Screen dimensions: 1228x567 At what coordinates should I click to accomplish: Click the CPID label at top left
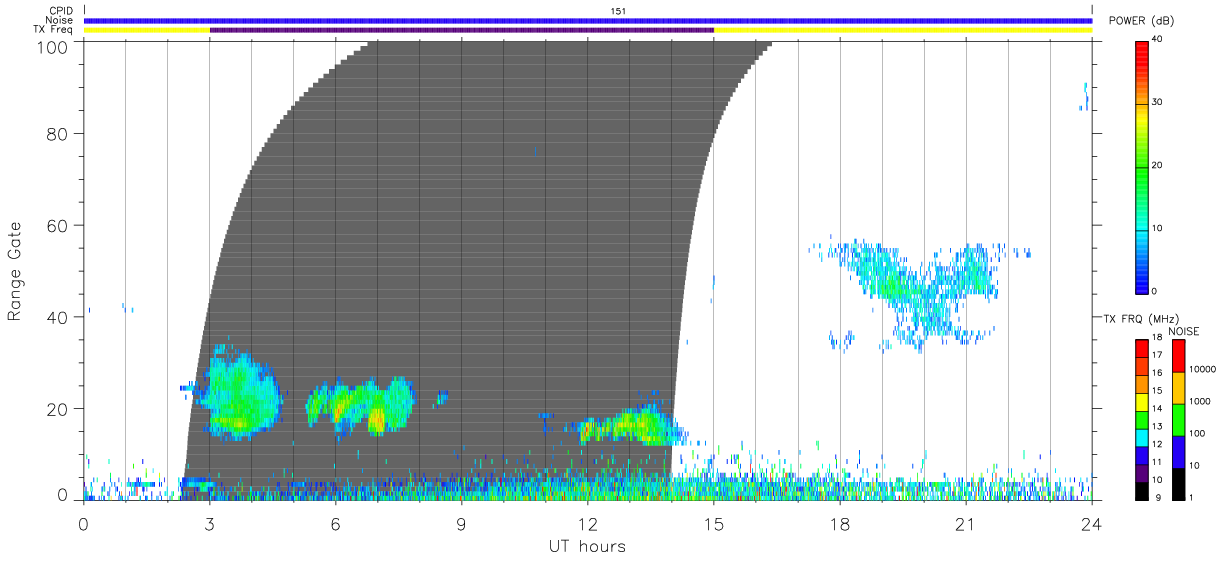point(60,11)
